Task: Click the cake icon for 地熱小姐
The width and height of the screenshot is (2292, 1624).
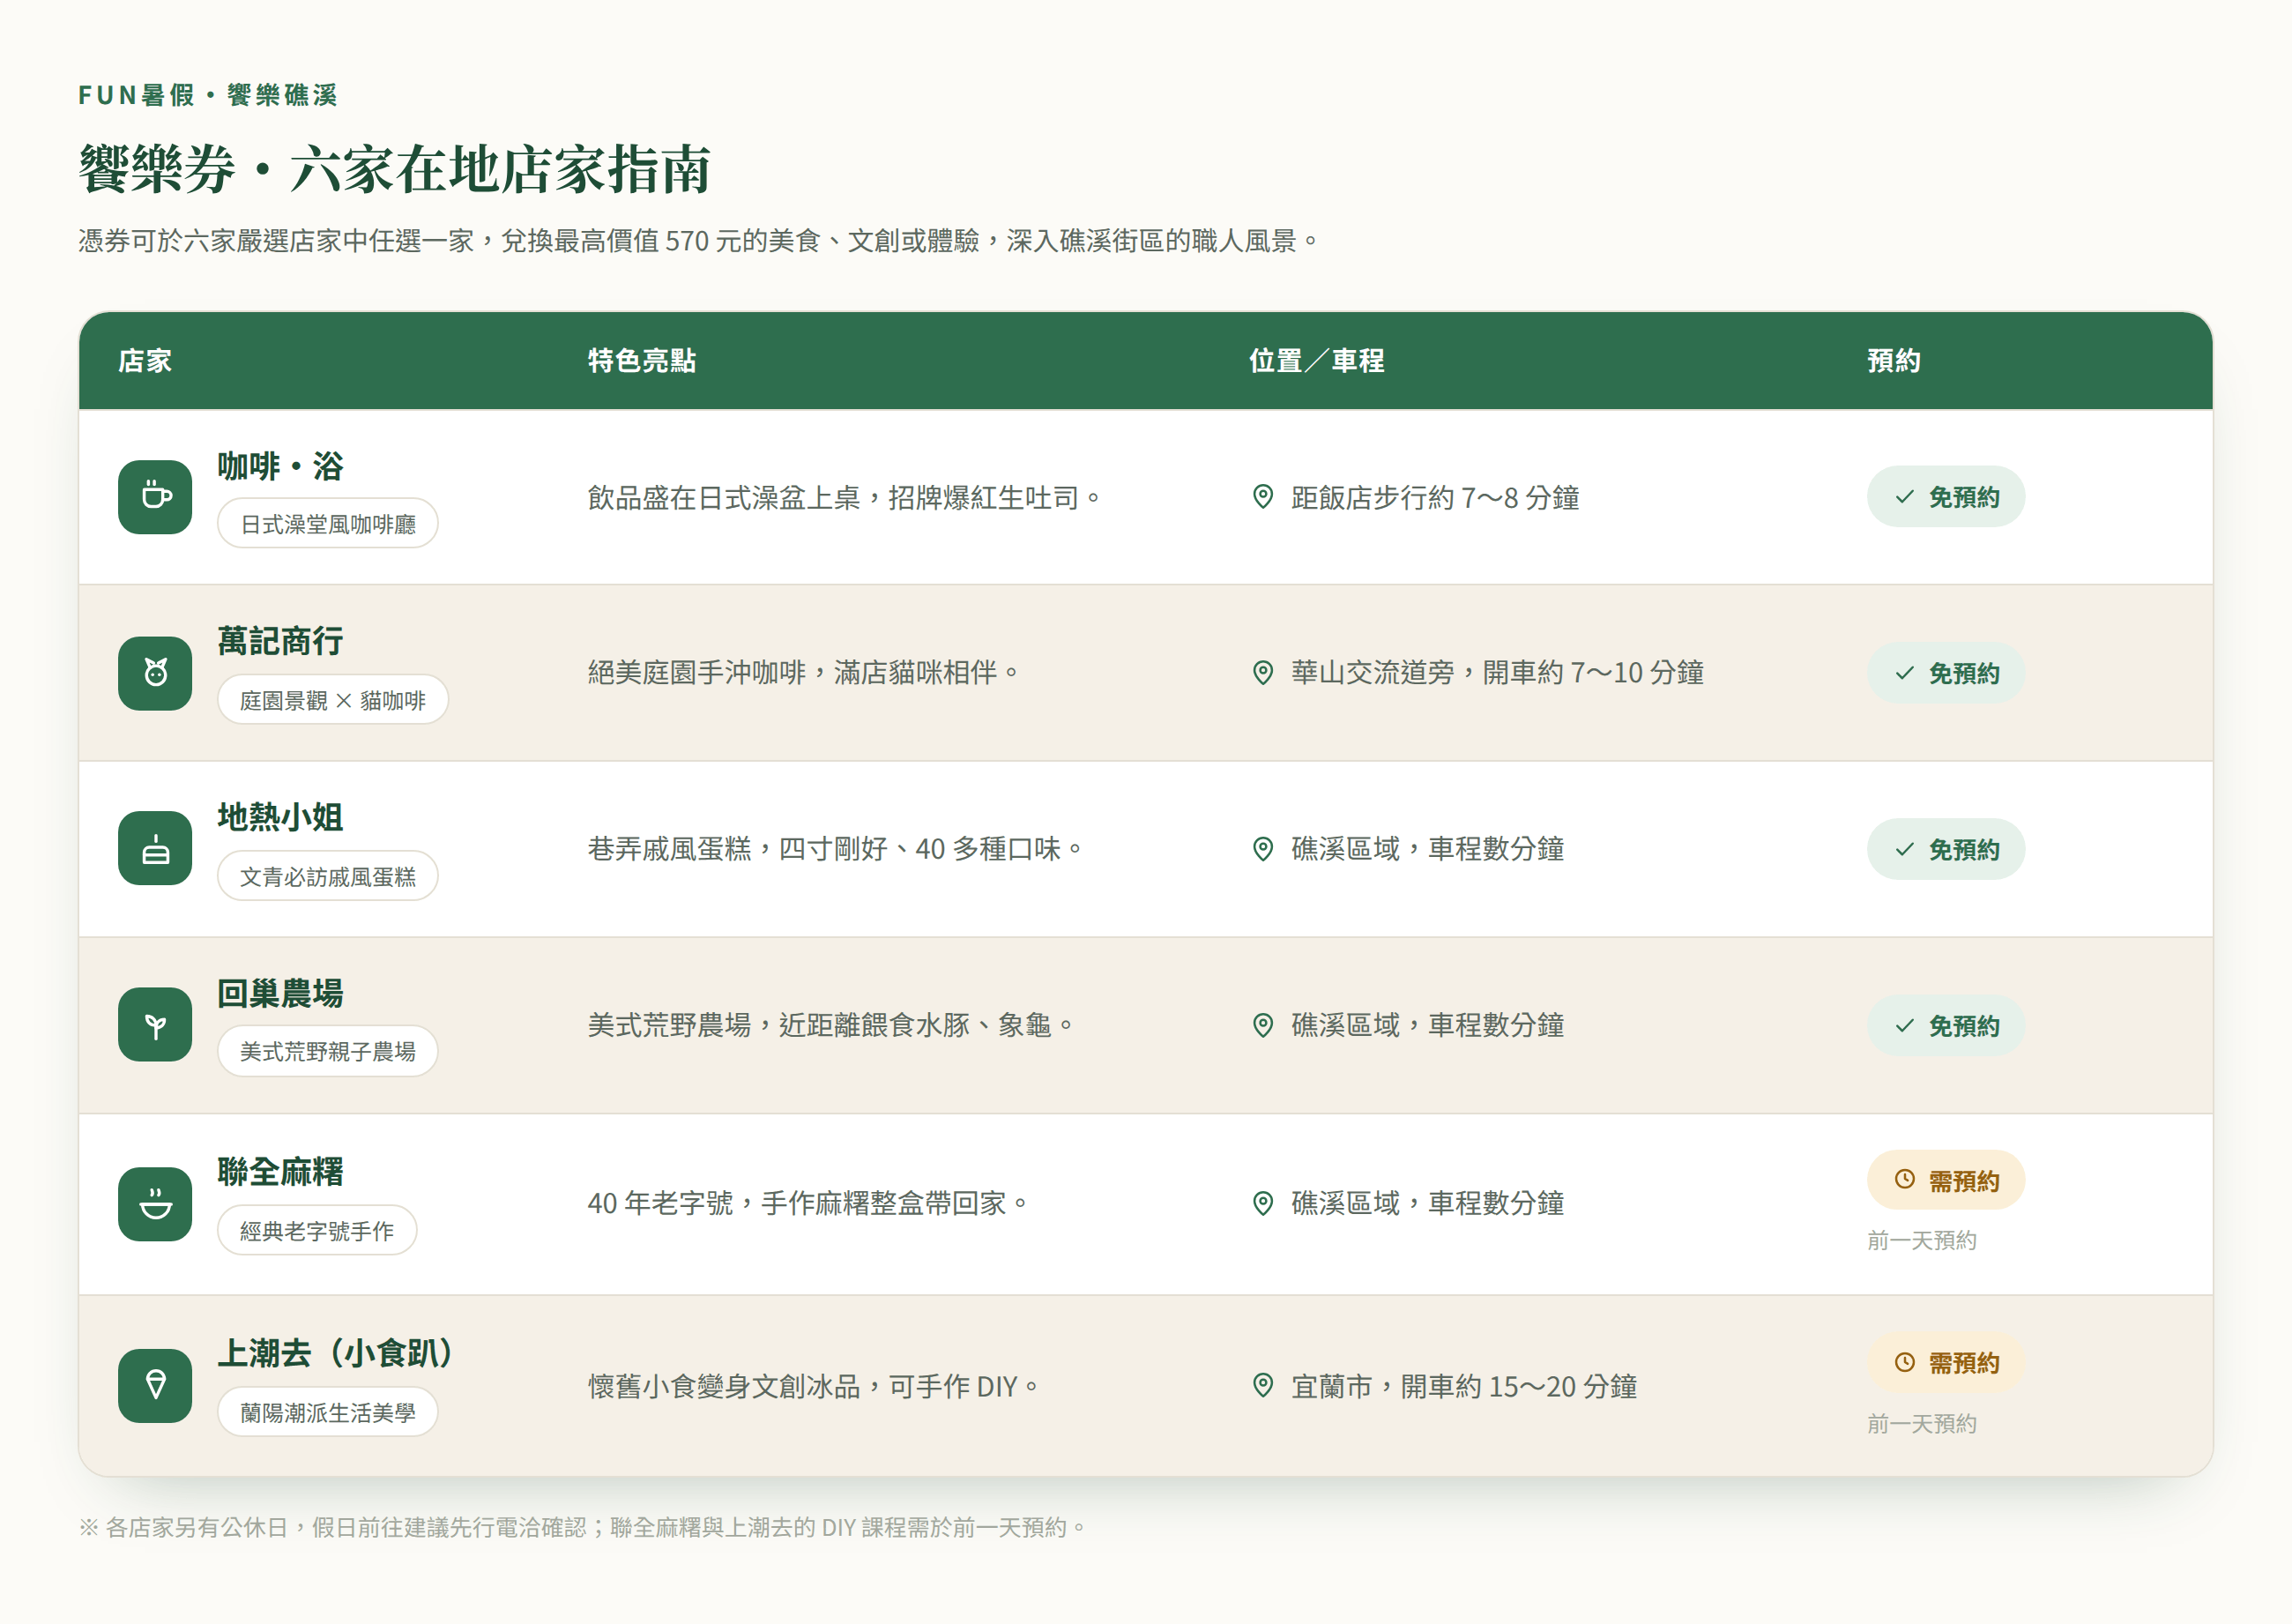Action: (155, 849)
